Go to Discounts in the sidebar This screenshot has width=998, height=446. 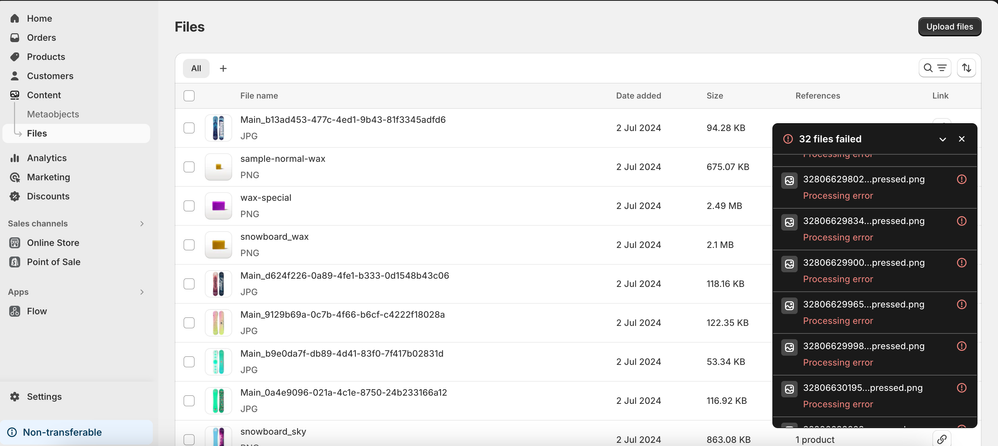(x=48, y=196)
